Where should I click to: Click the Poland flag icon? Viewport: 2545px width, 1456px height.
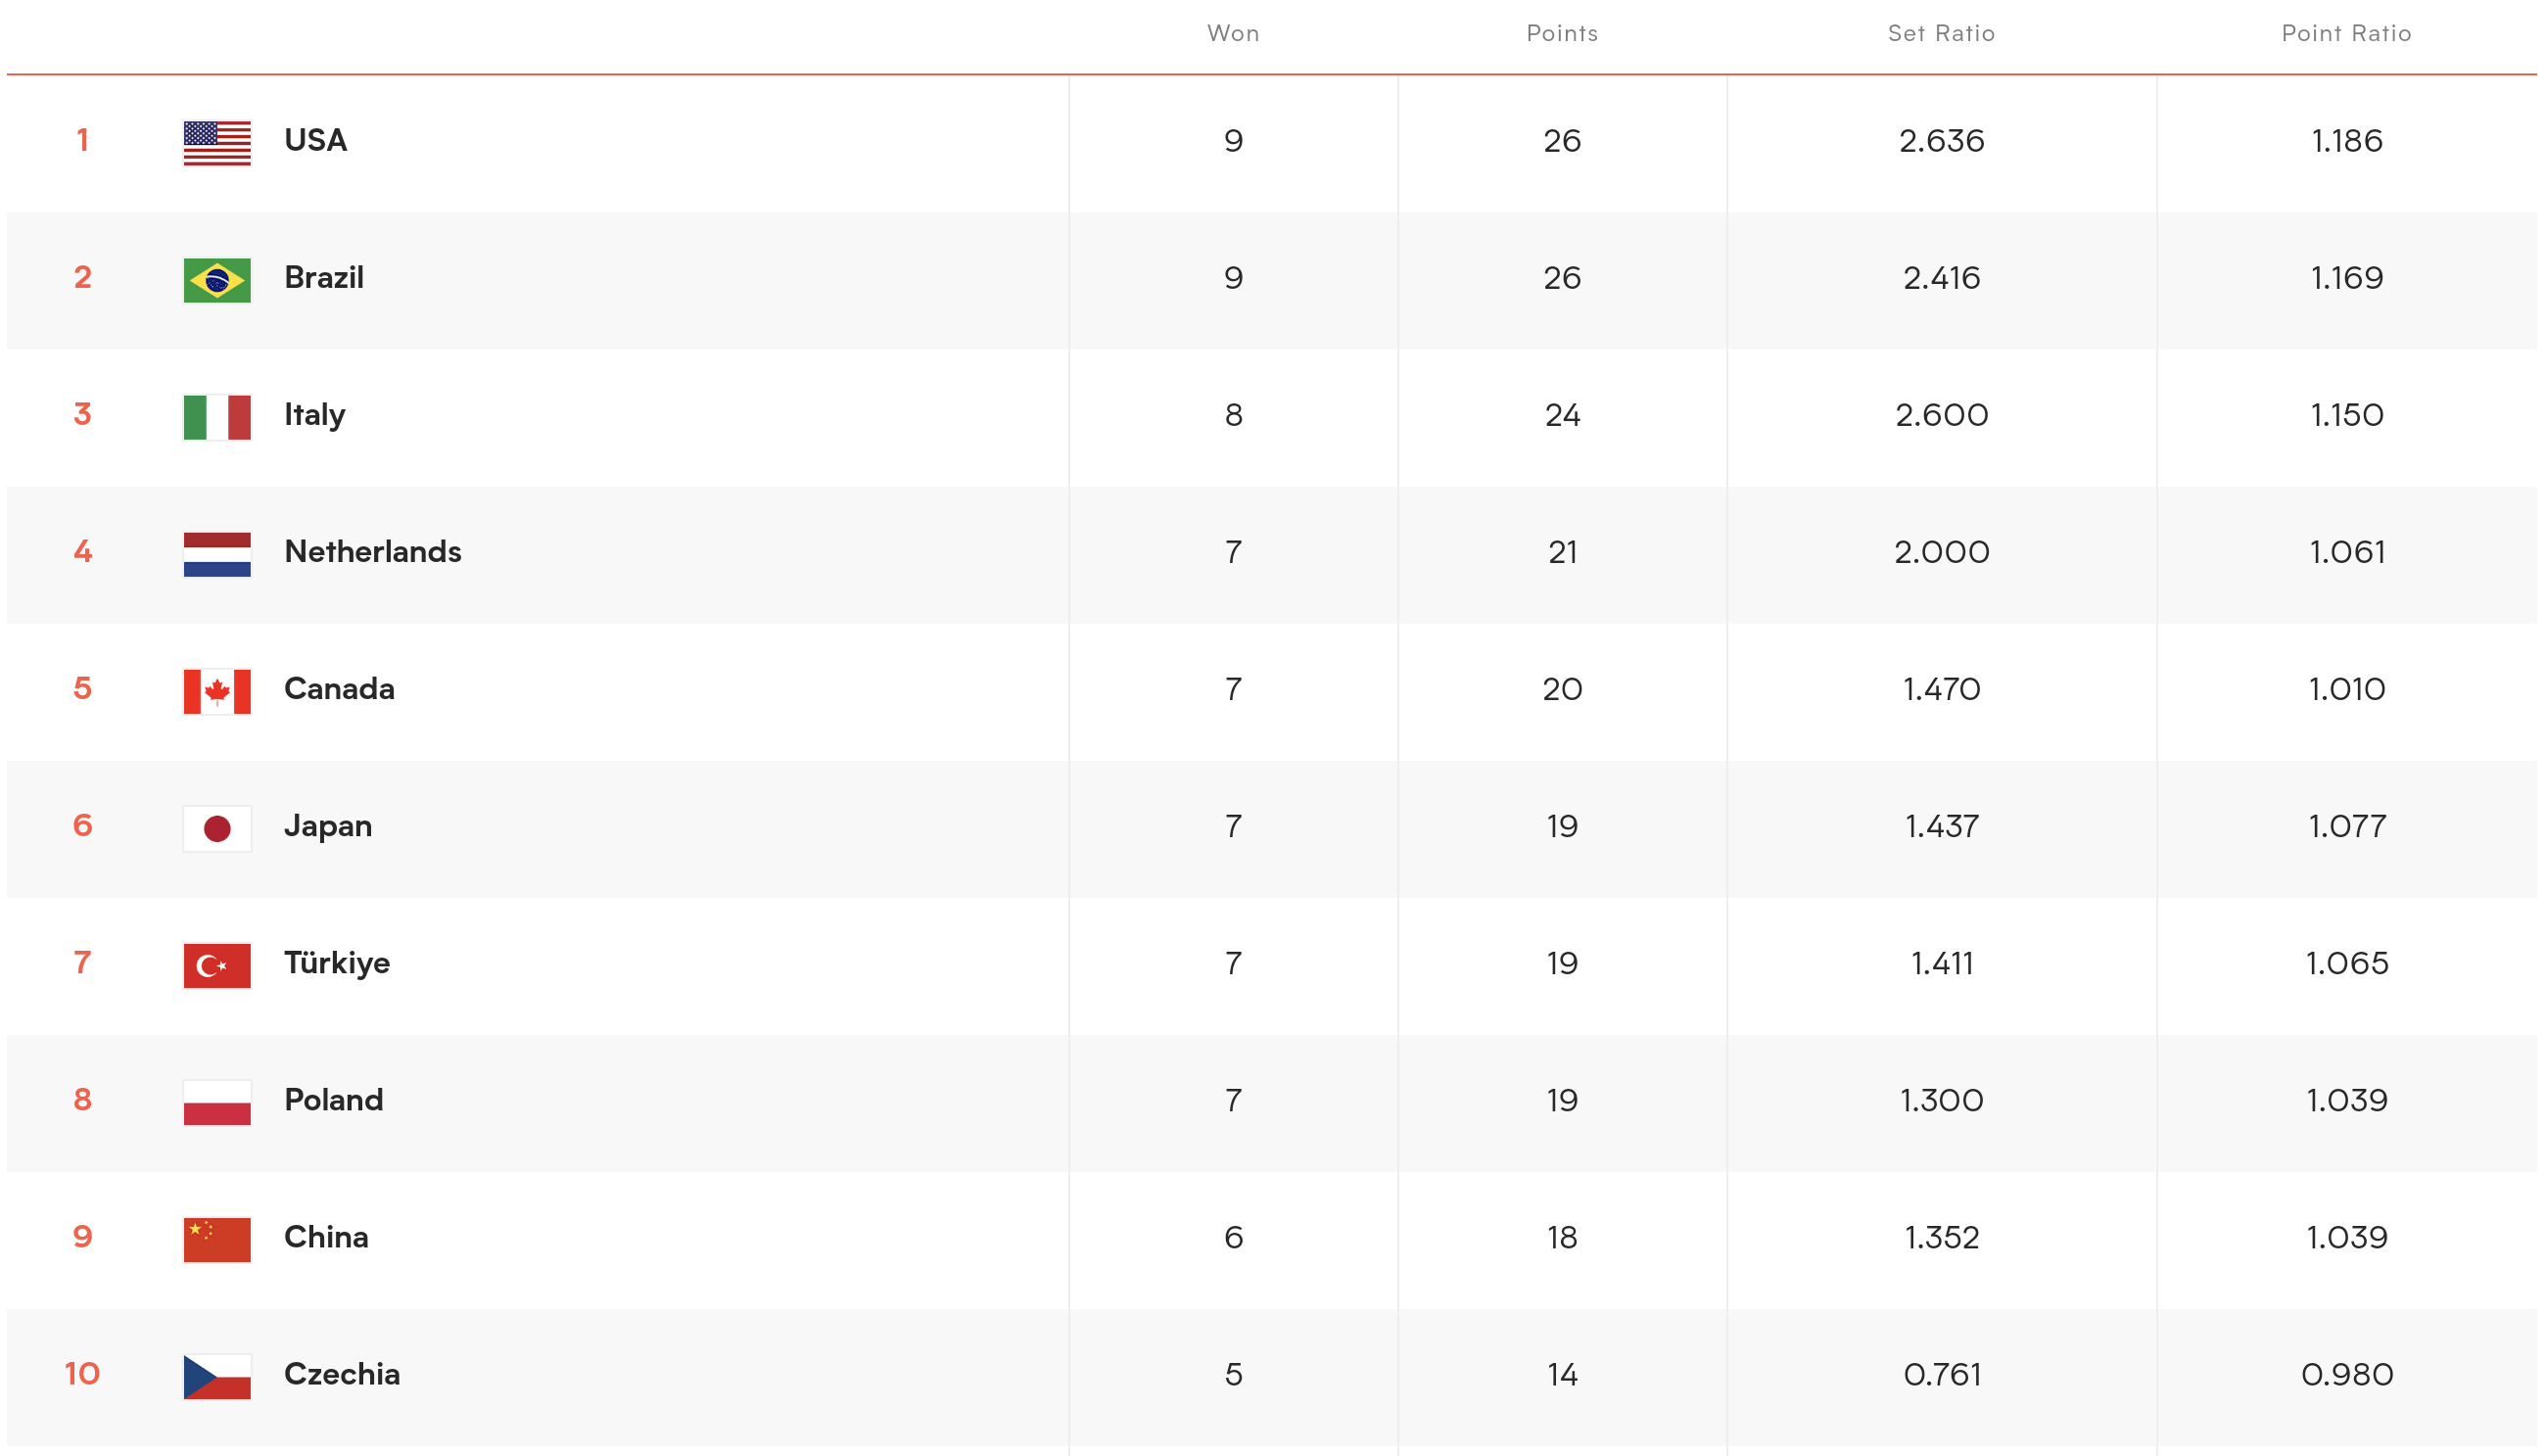point(217,1102)
